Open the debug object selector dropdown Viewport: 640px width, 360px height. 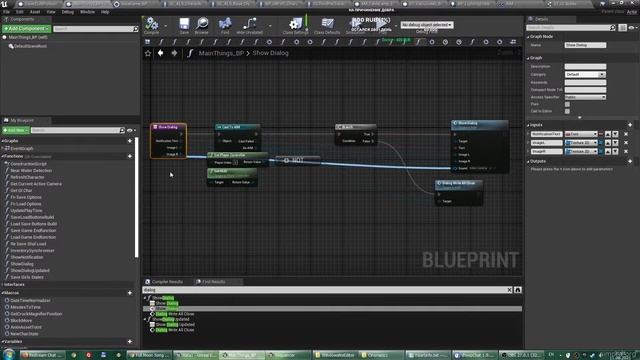pos(427,25)
